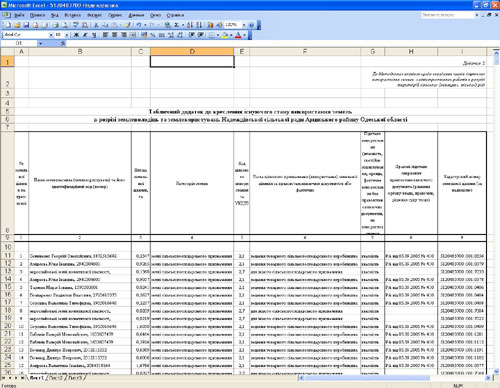
Task: Save the workbook with floppy icon
Action: point(26,25)
